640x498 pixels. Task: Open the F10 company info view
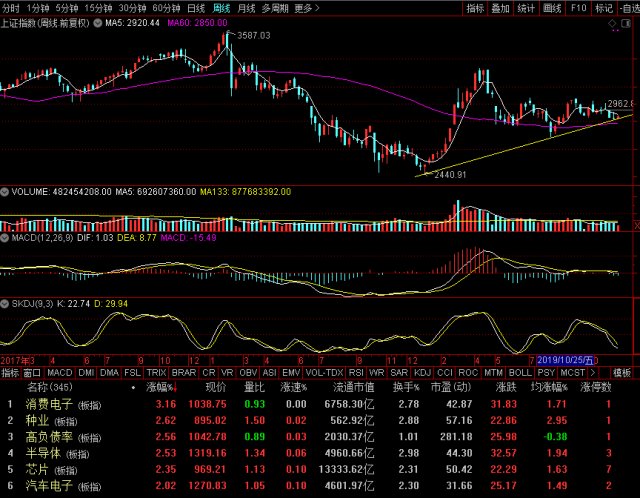[577, 8]
